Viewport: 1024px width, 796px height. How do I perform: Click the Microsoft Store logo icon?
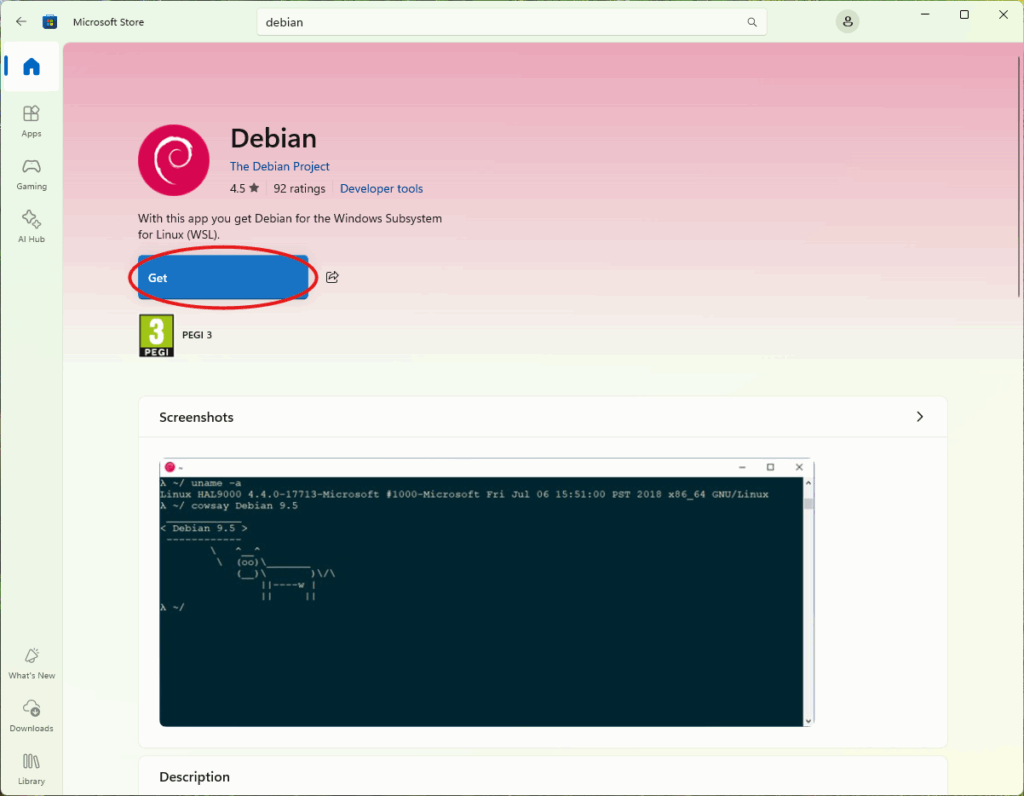(x=50, y=22)
